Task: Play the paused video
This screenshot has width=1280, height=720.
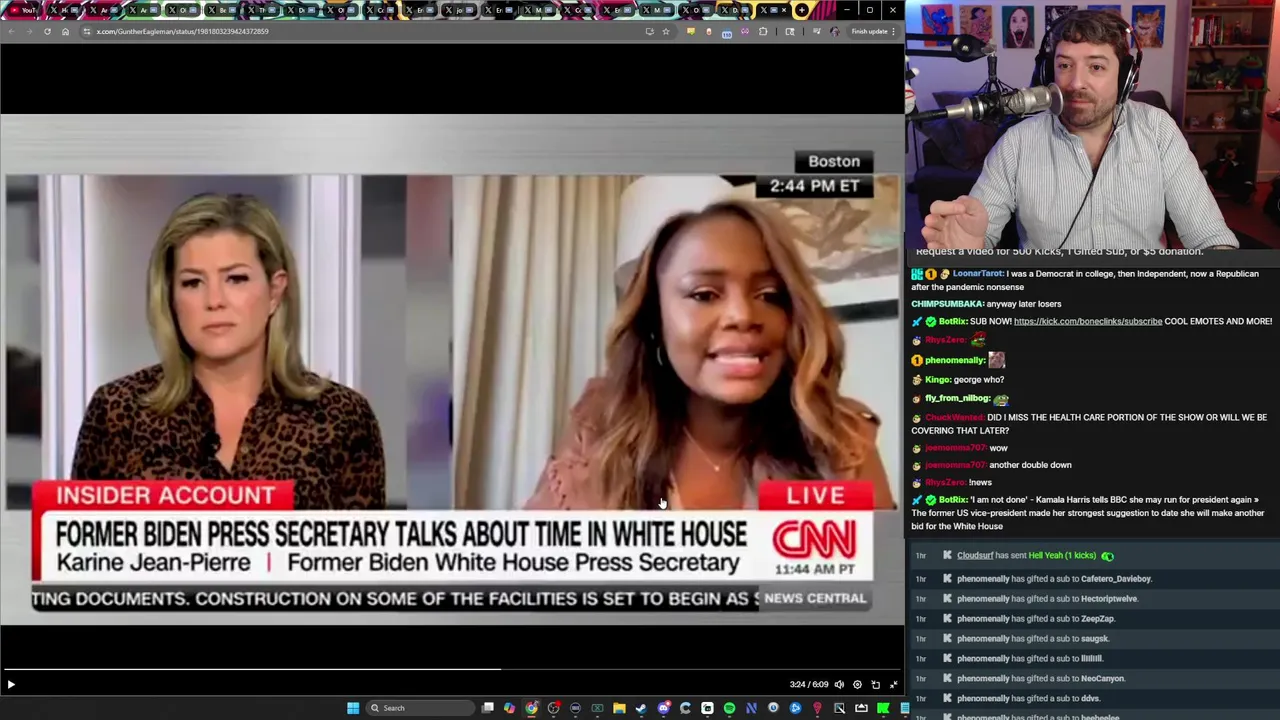Action: [11, 684]
